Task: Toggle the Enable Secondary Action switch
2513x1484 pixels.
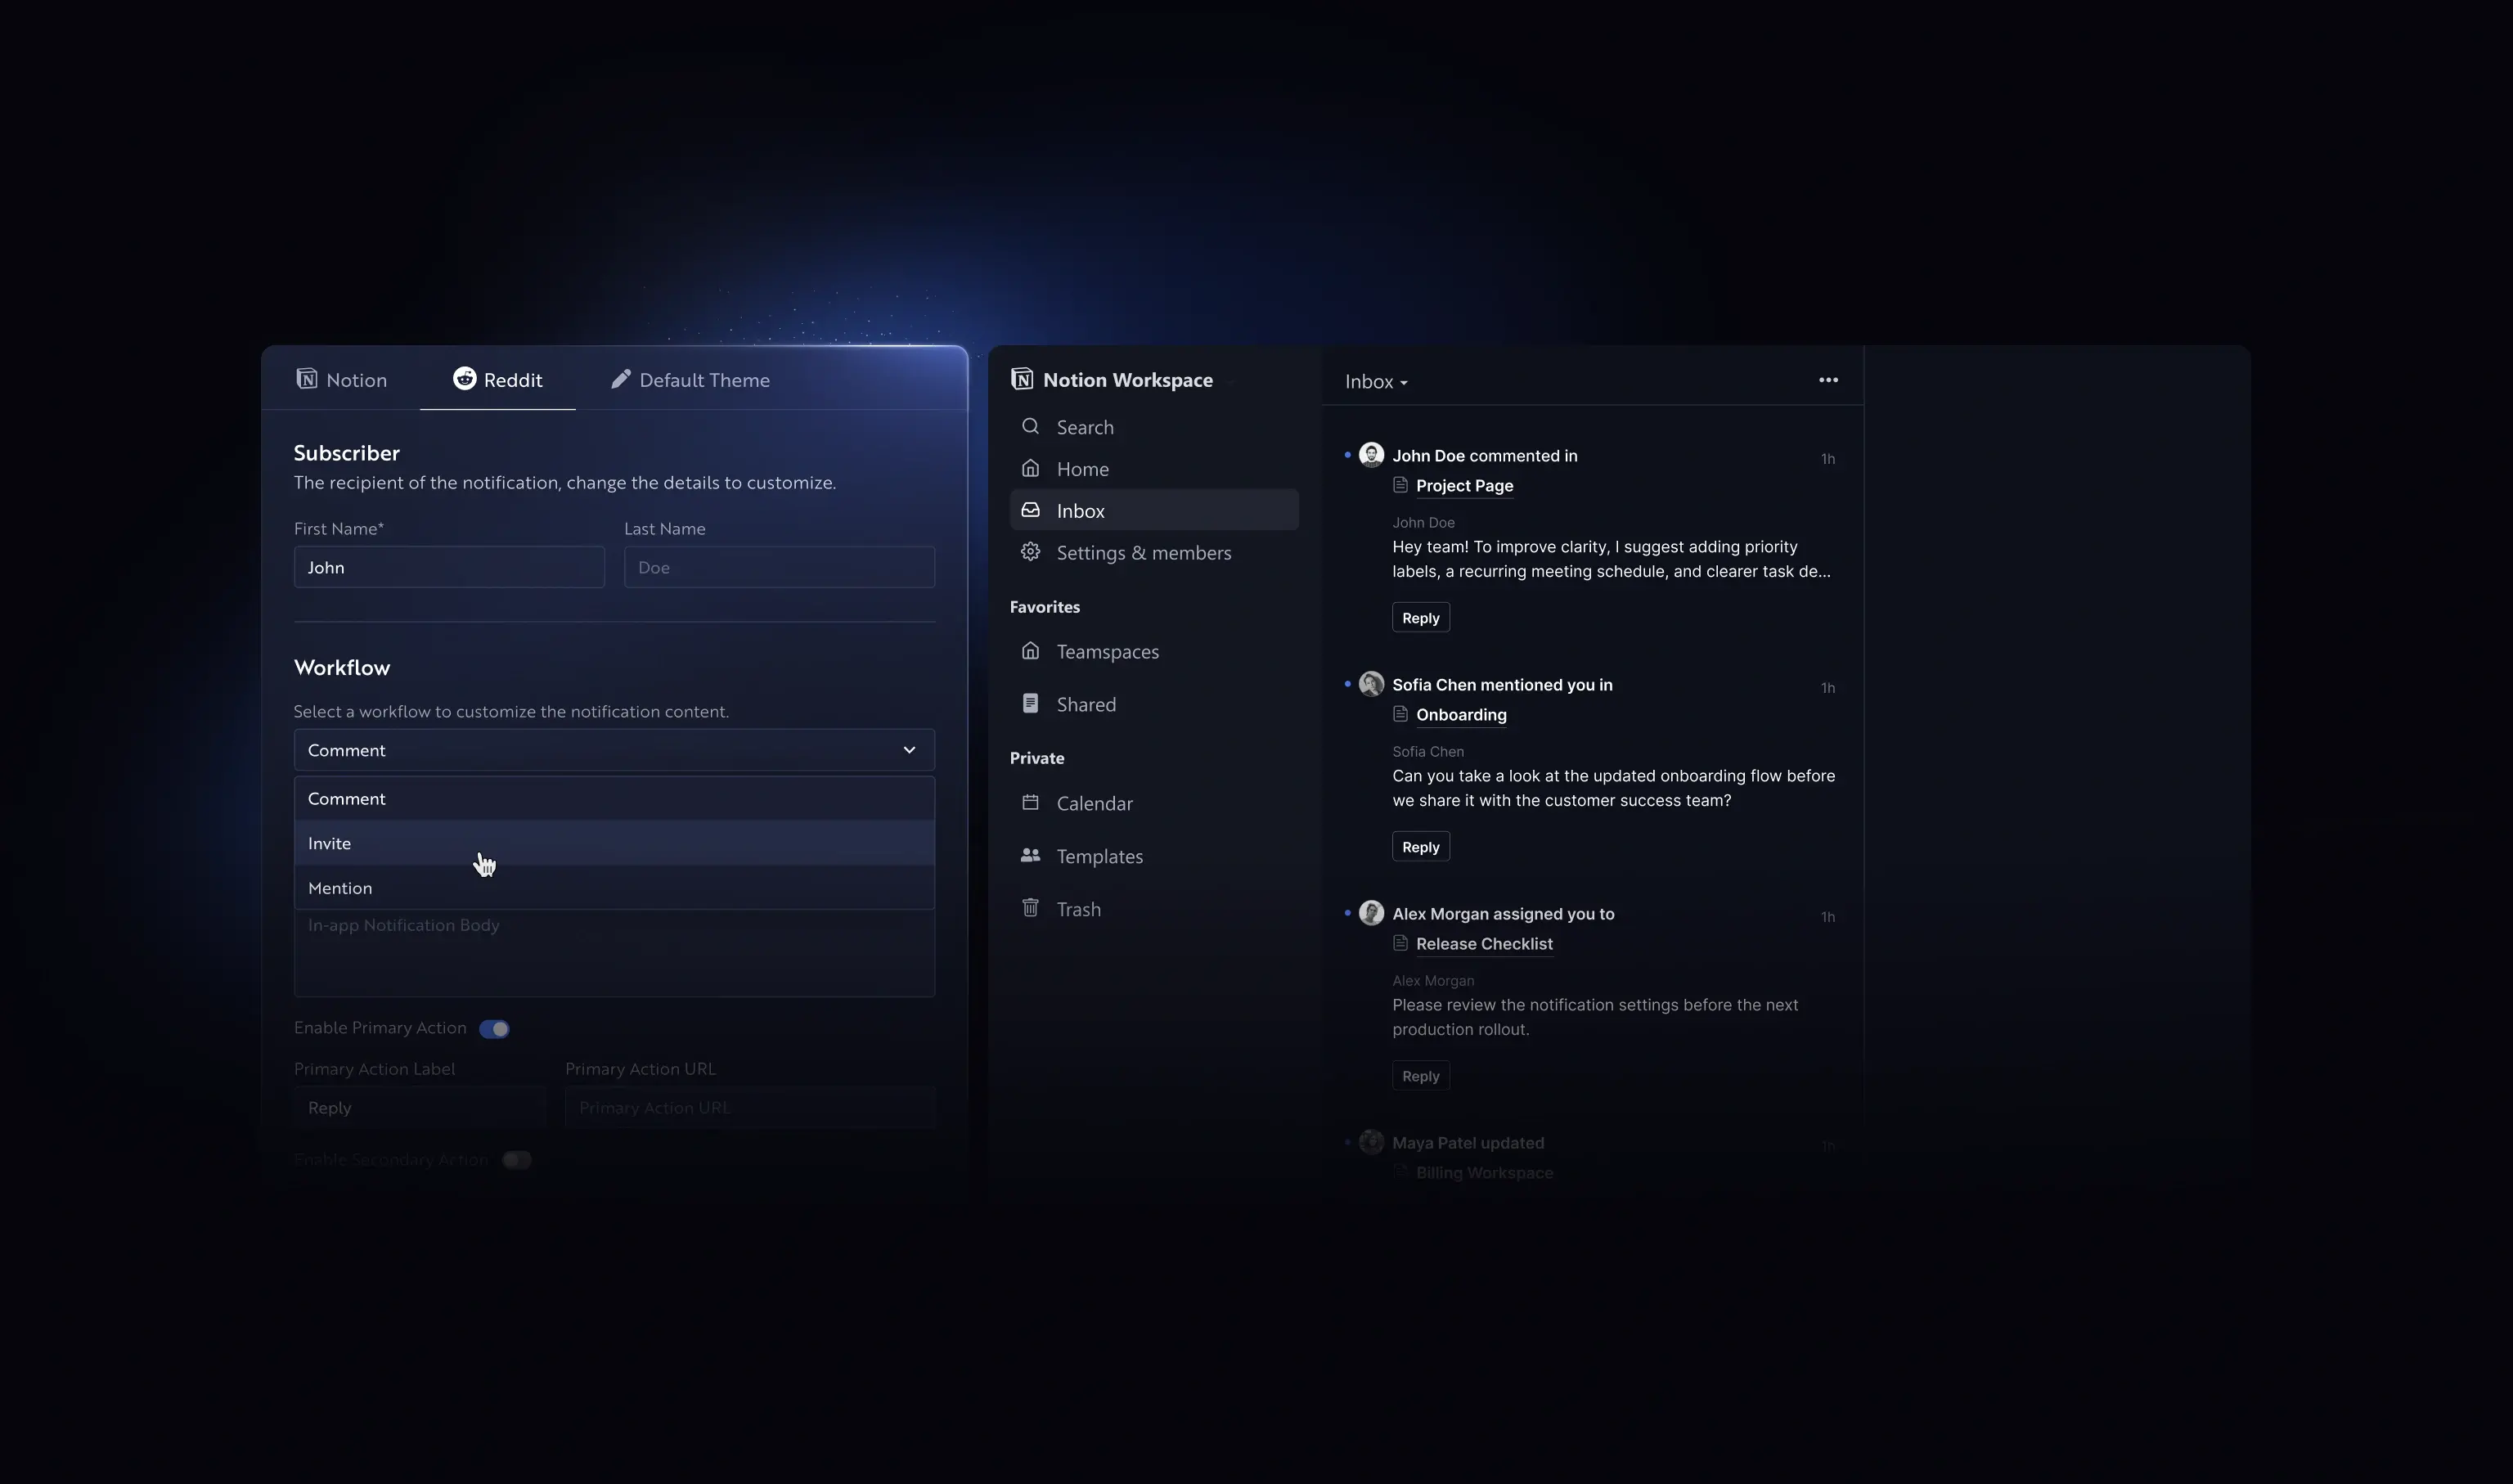Action: click(516, 1160)
